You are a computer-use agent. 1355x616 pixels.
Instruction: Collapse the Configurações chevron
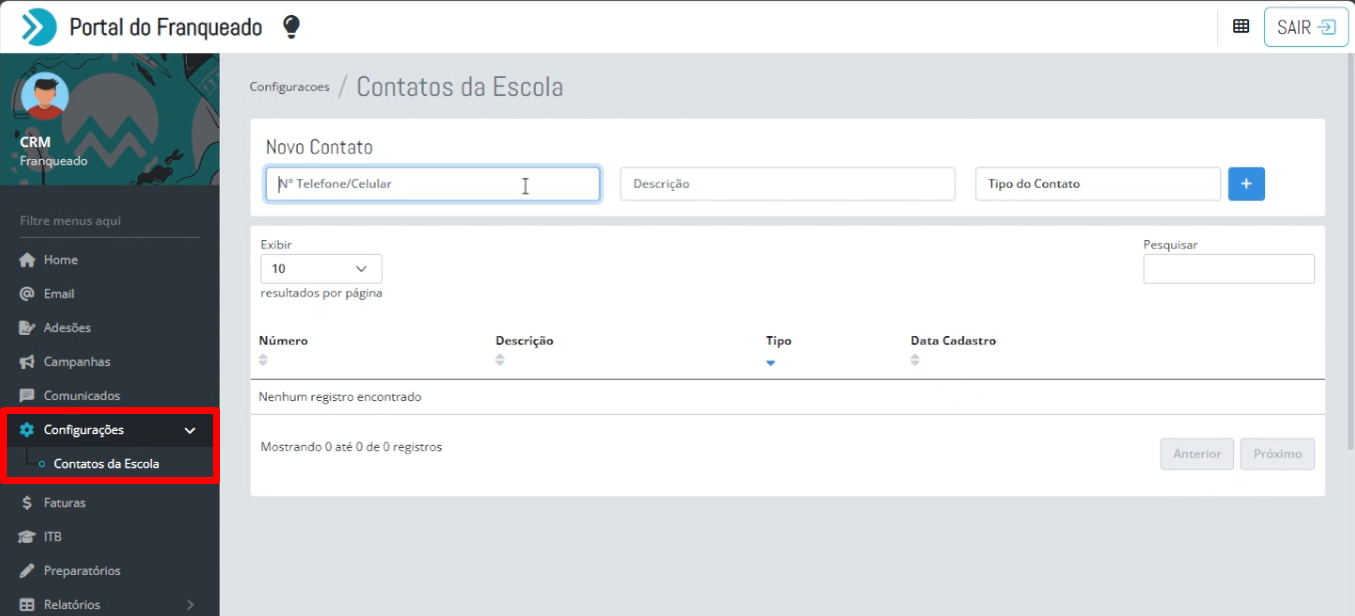point(190,431)
